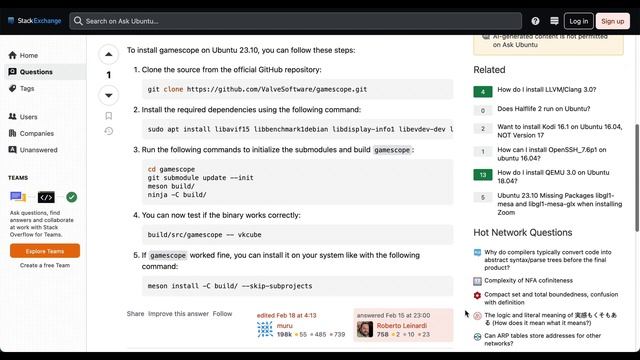
Task: Open 'Can ARP tables store addresses' question
Action: (542, 340)
